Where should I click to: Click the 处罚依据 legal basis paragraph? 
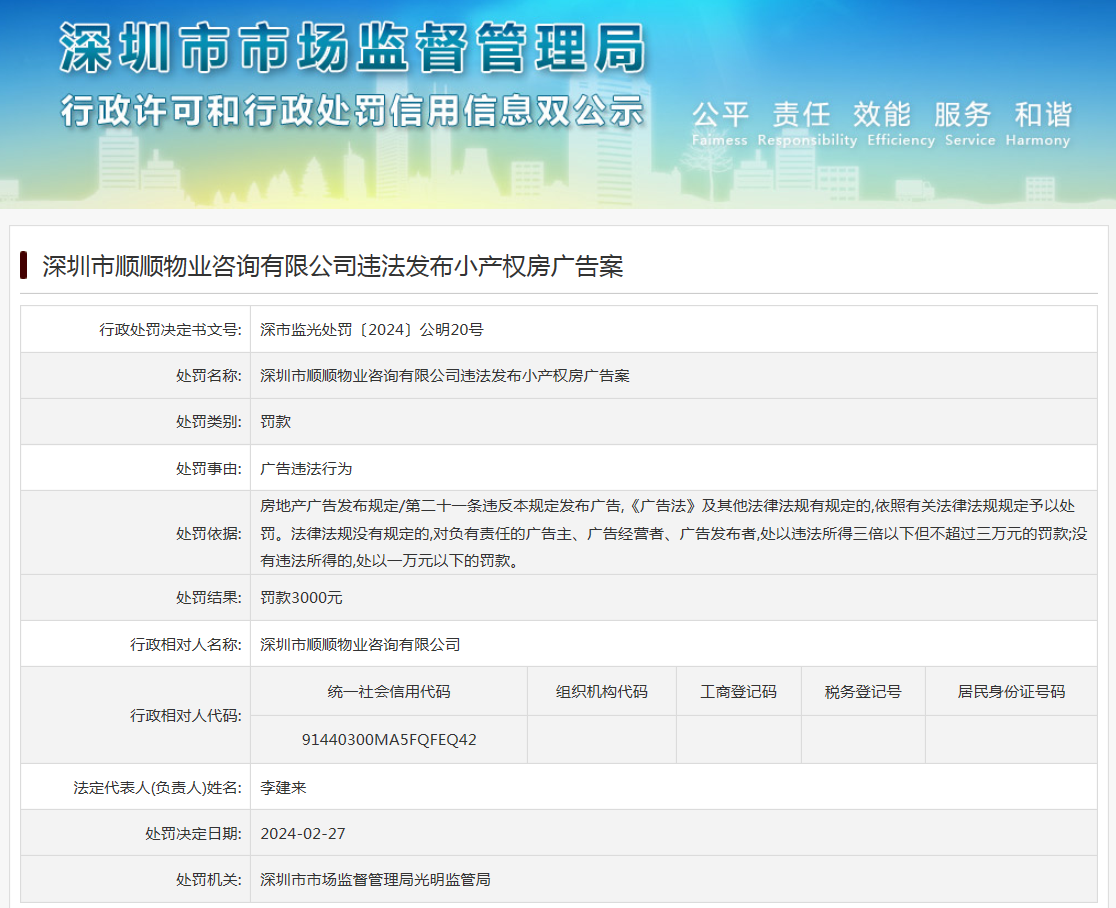pyautogui.click(x=673, y=533)
